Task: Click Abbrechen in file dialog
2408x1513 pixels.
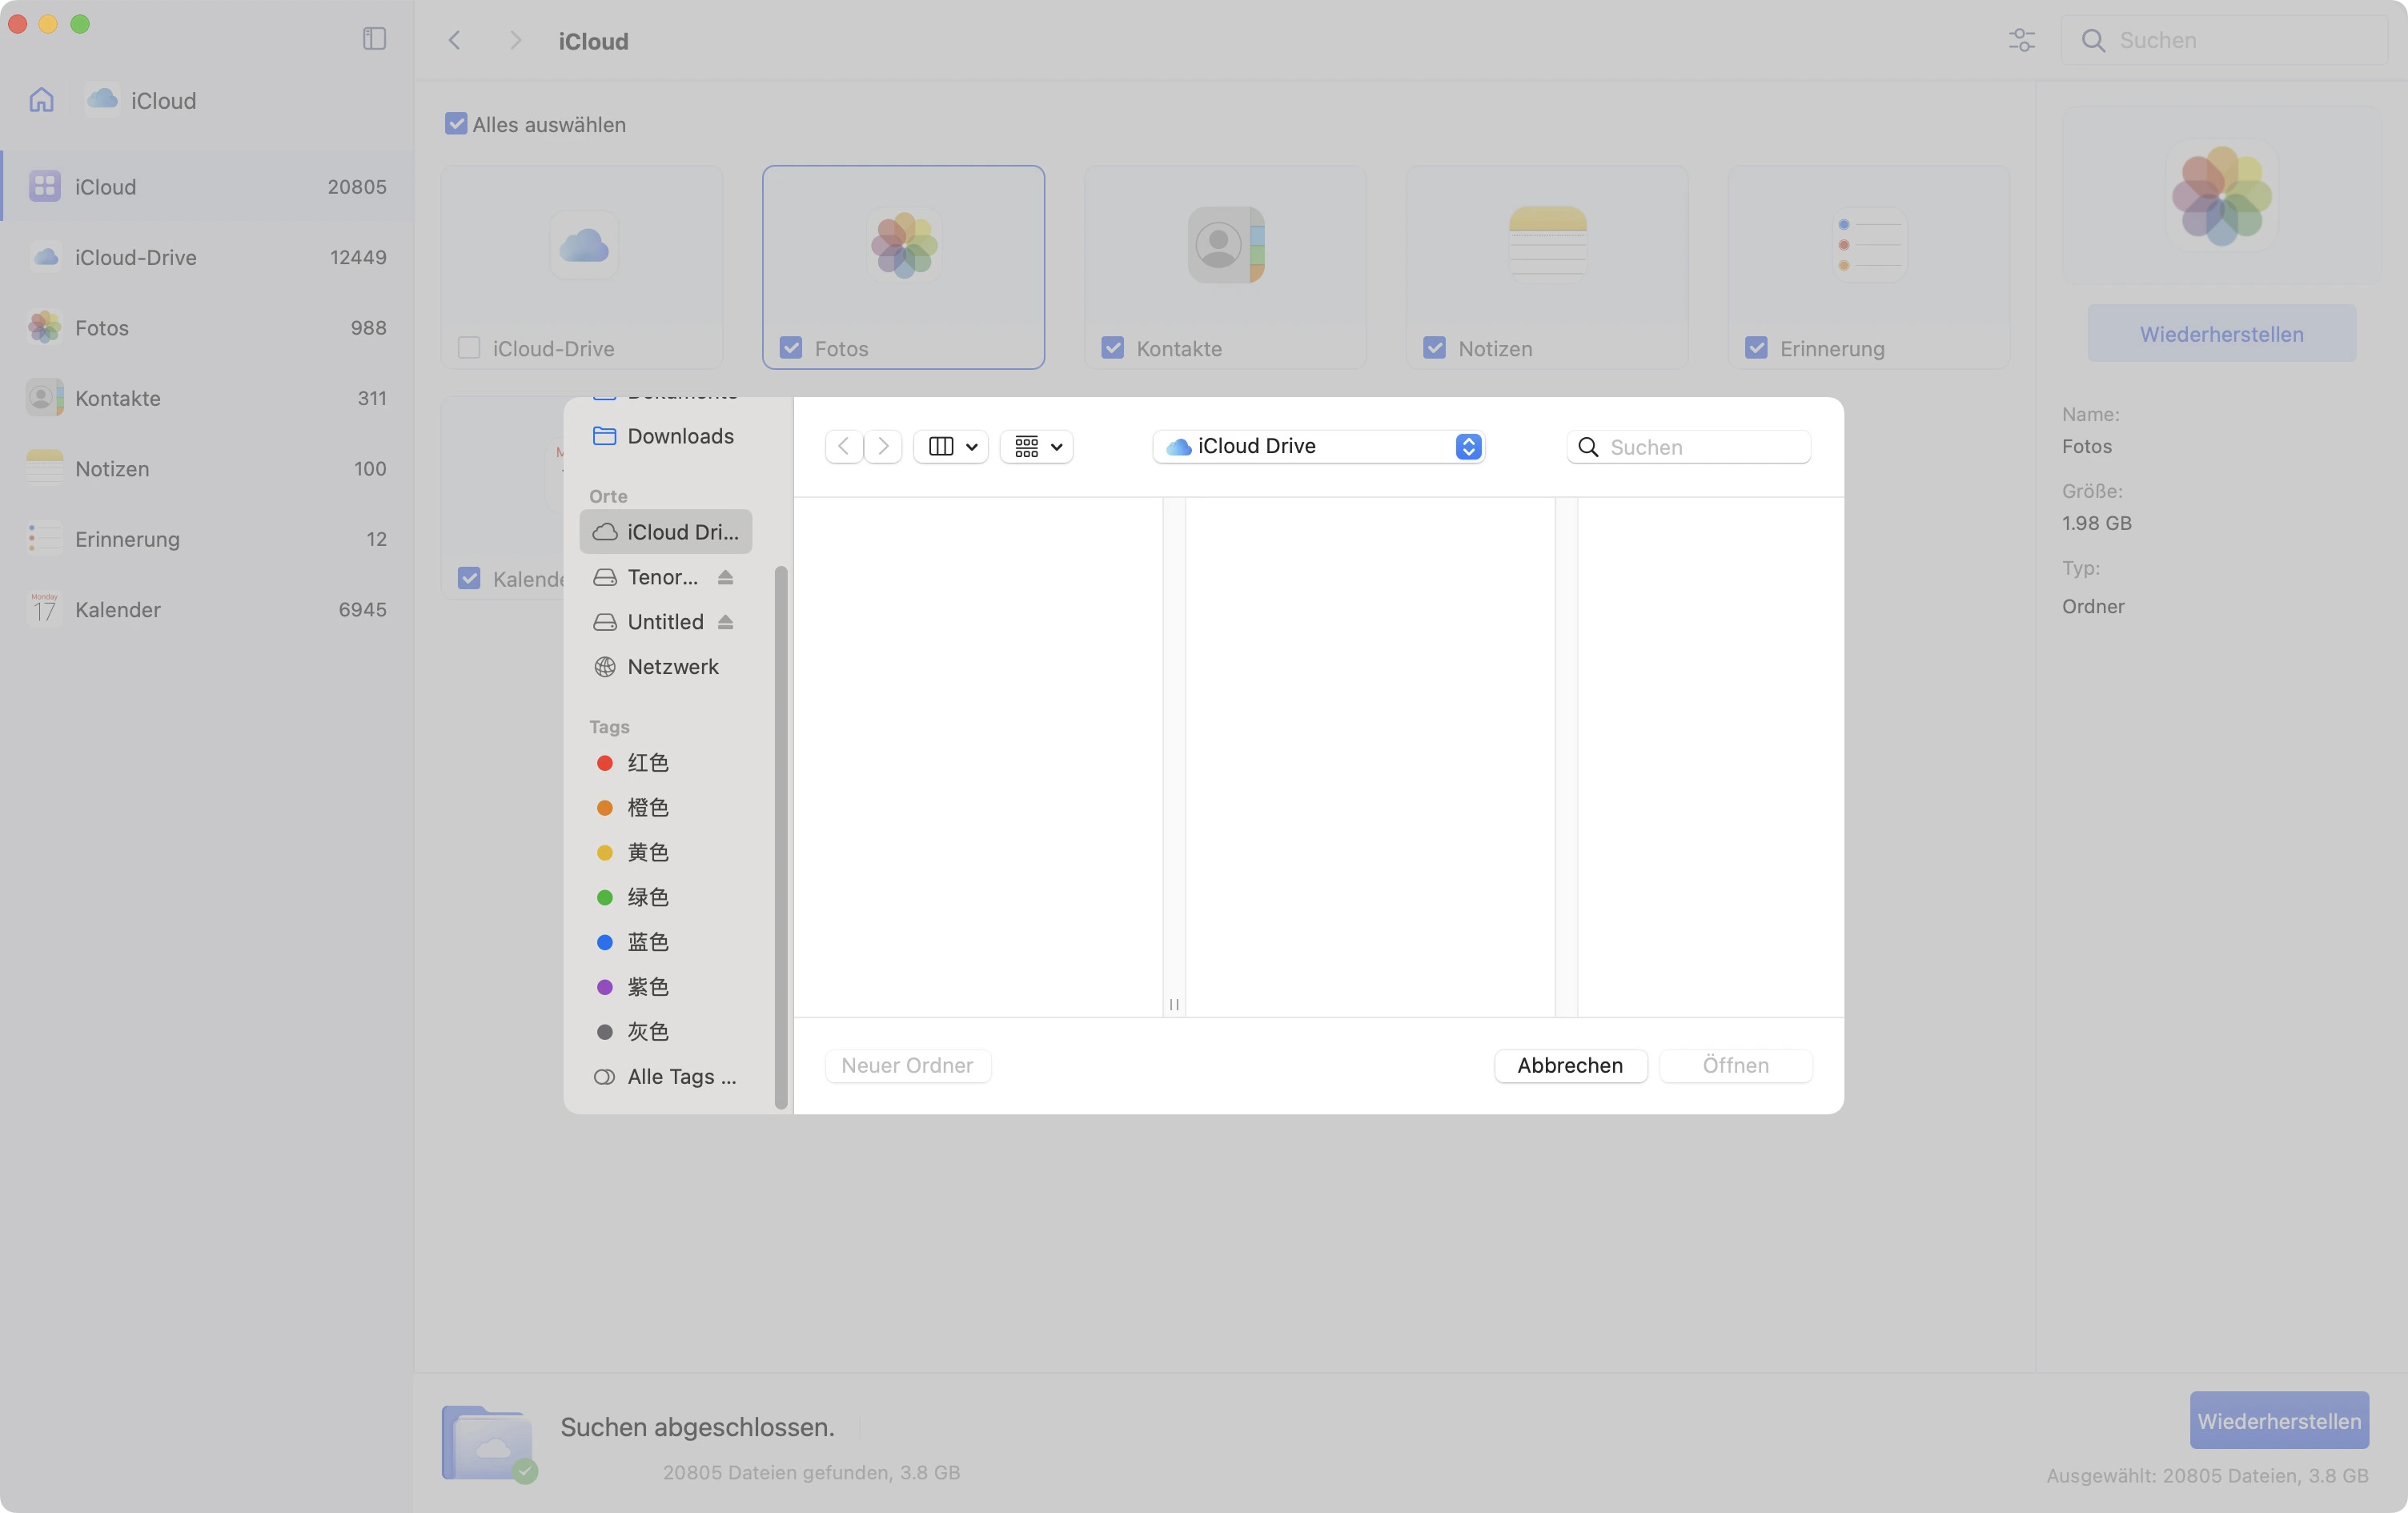Action: click(1570, 1065)
